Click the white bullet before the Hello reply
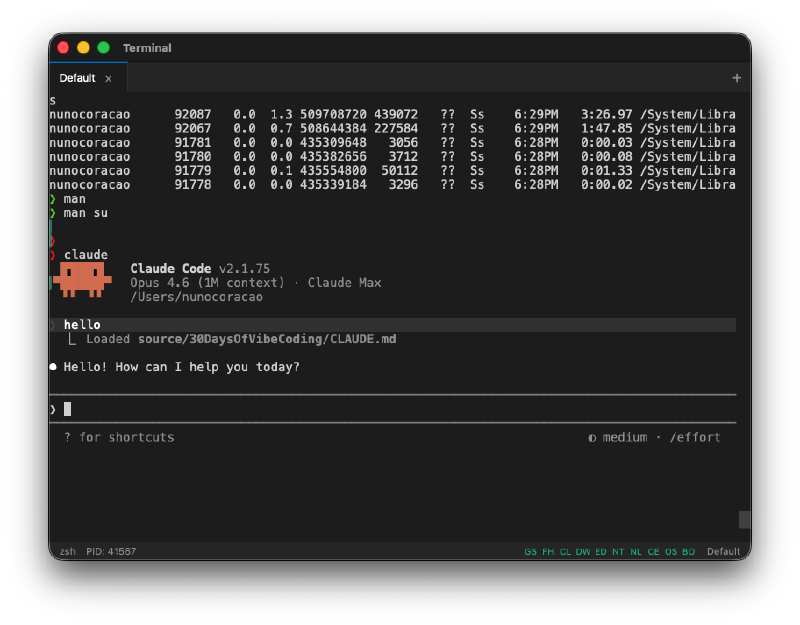Viewport: 800px width, 625px height. point(53,367)
